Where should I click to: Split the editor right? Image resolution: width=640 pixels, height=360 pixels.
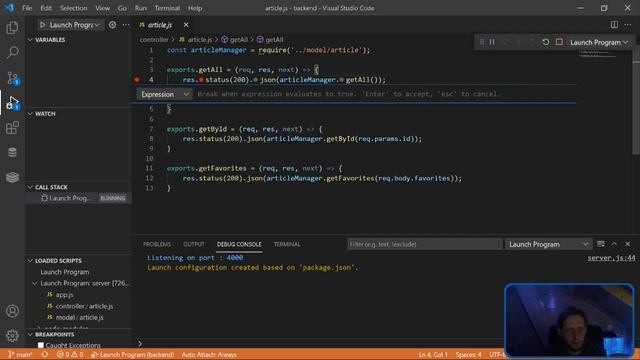(x=614, y=25)
